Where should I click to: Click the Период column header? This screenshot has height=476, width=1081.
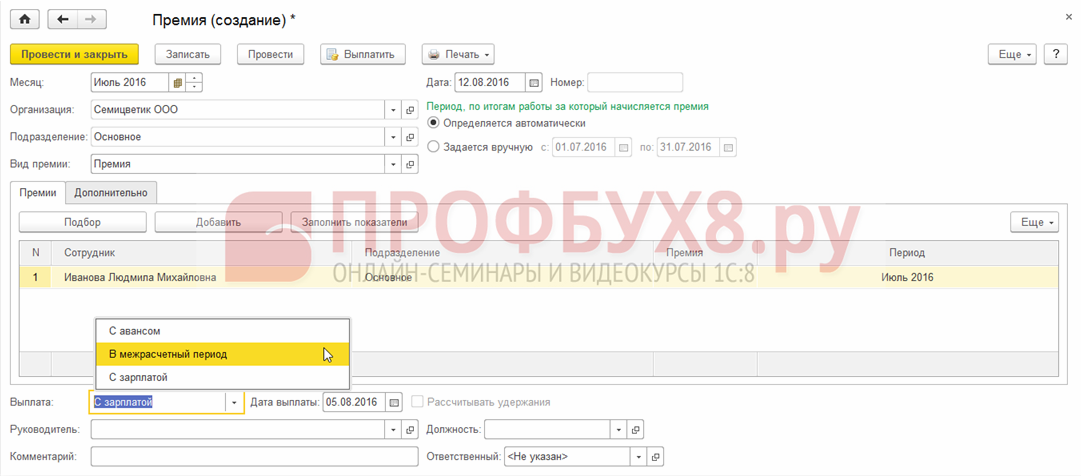(907, 253)
